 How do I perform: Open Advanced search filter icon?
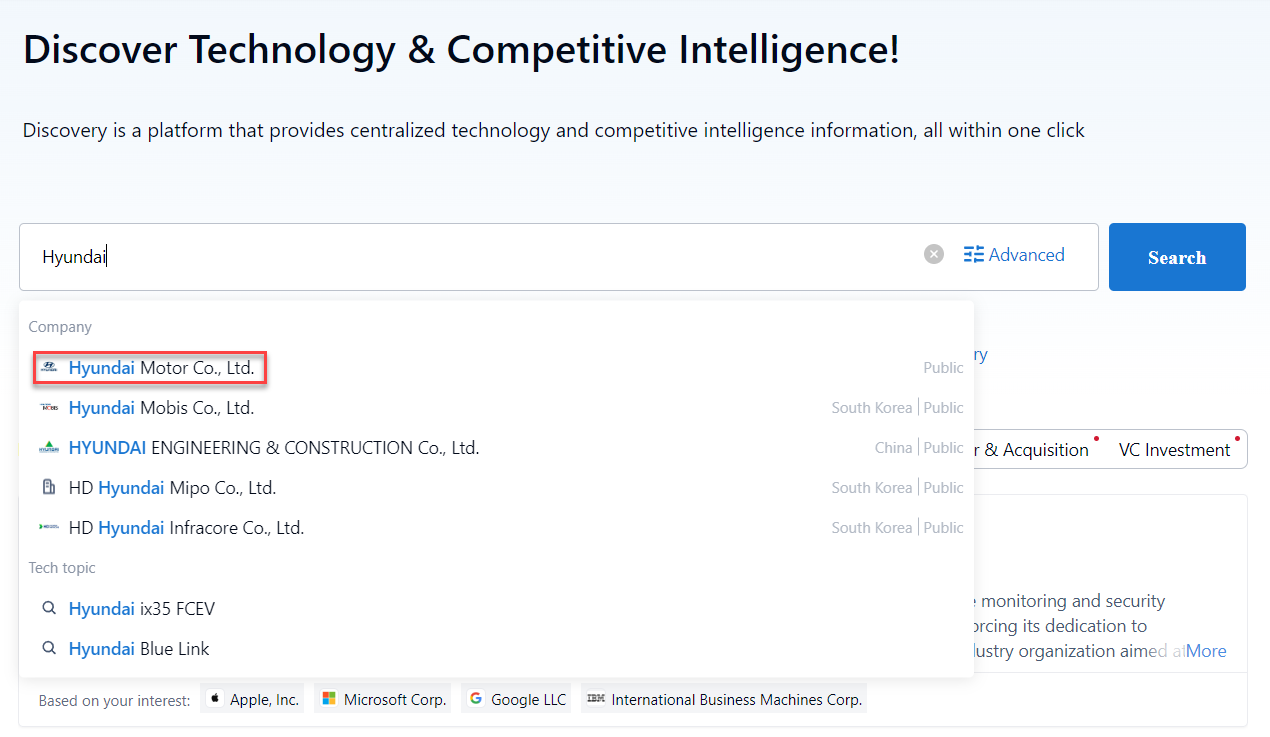point(974,255)
